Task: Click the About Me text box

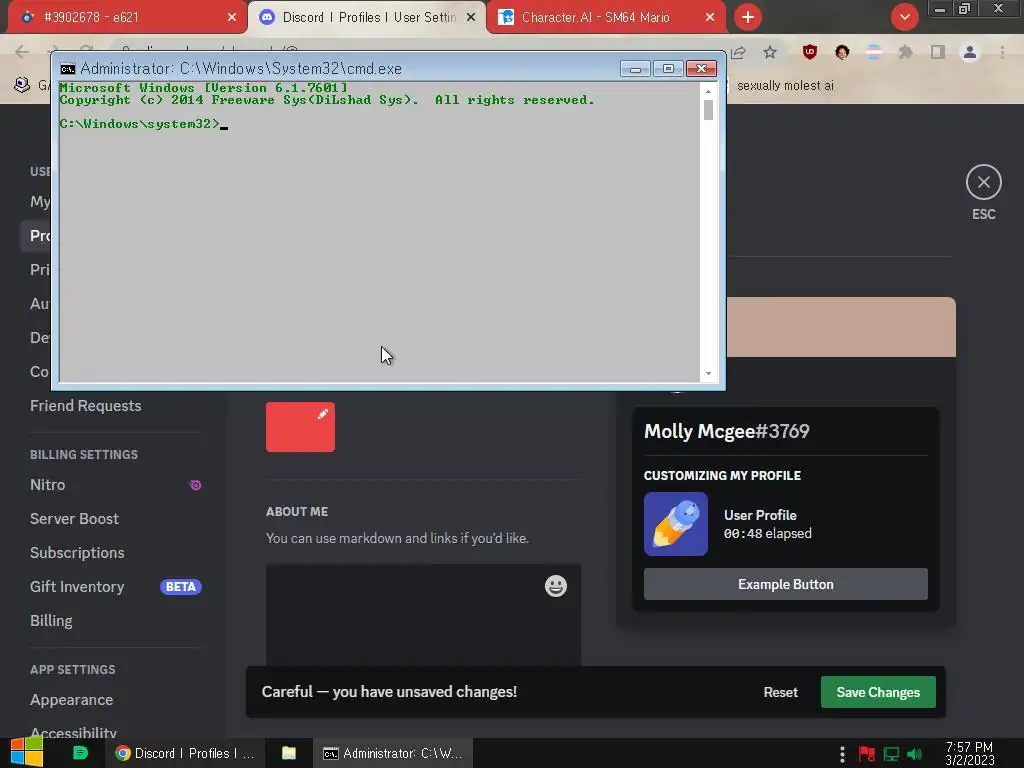Action: pos(423,615)
